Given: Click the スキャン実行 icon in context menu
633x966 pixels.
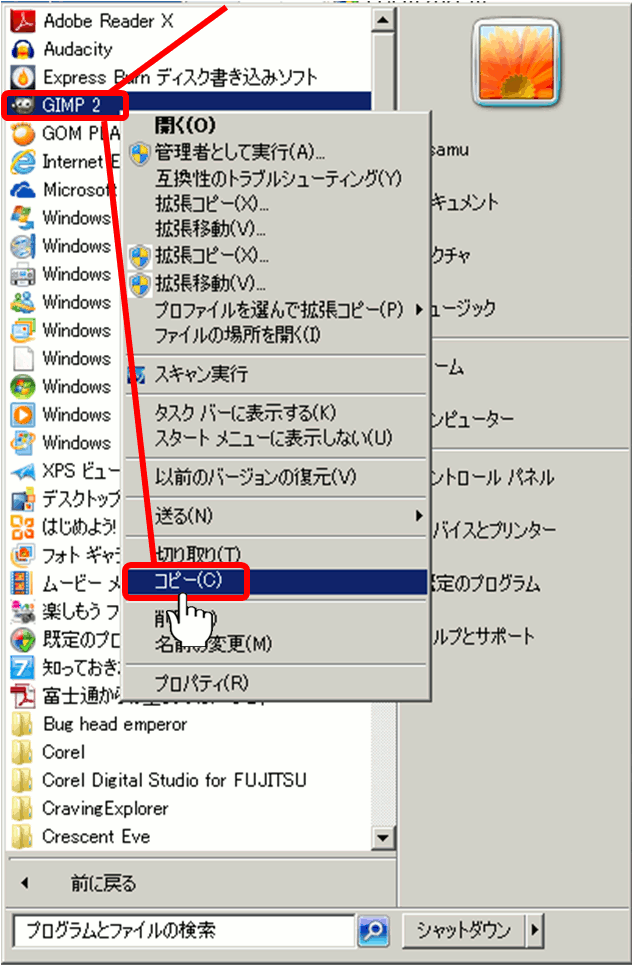Looking at the screenshot, I should tap(141, 375).
